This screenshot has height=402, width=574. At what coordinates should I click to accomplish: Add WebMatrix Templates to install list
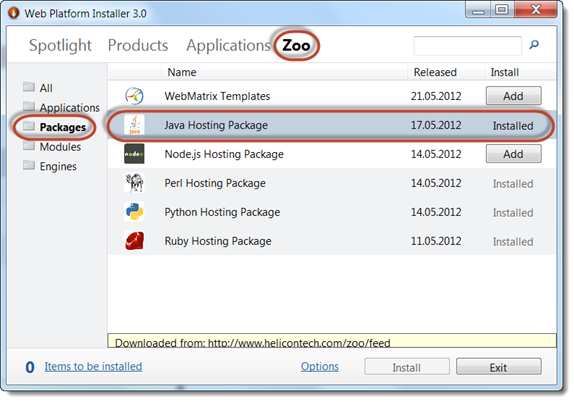click(513, 96)
